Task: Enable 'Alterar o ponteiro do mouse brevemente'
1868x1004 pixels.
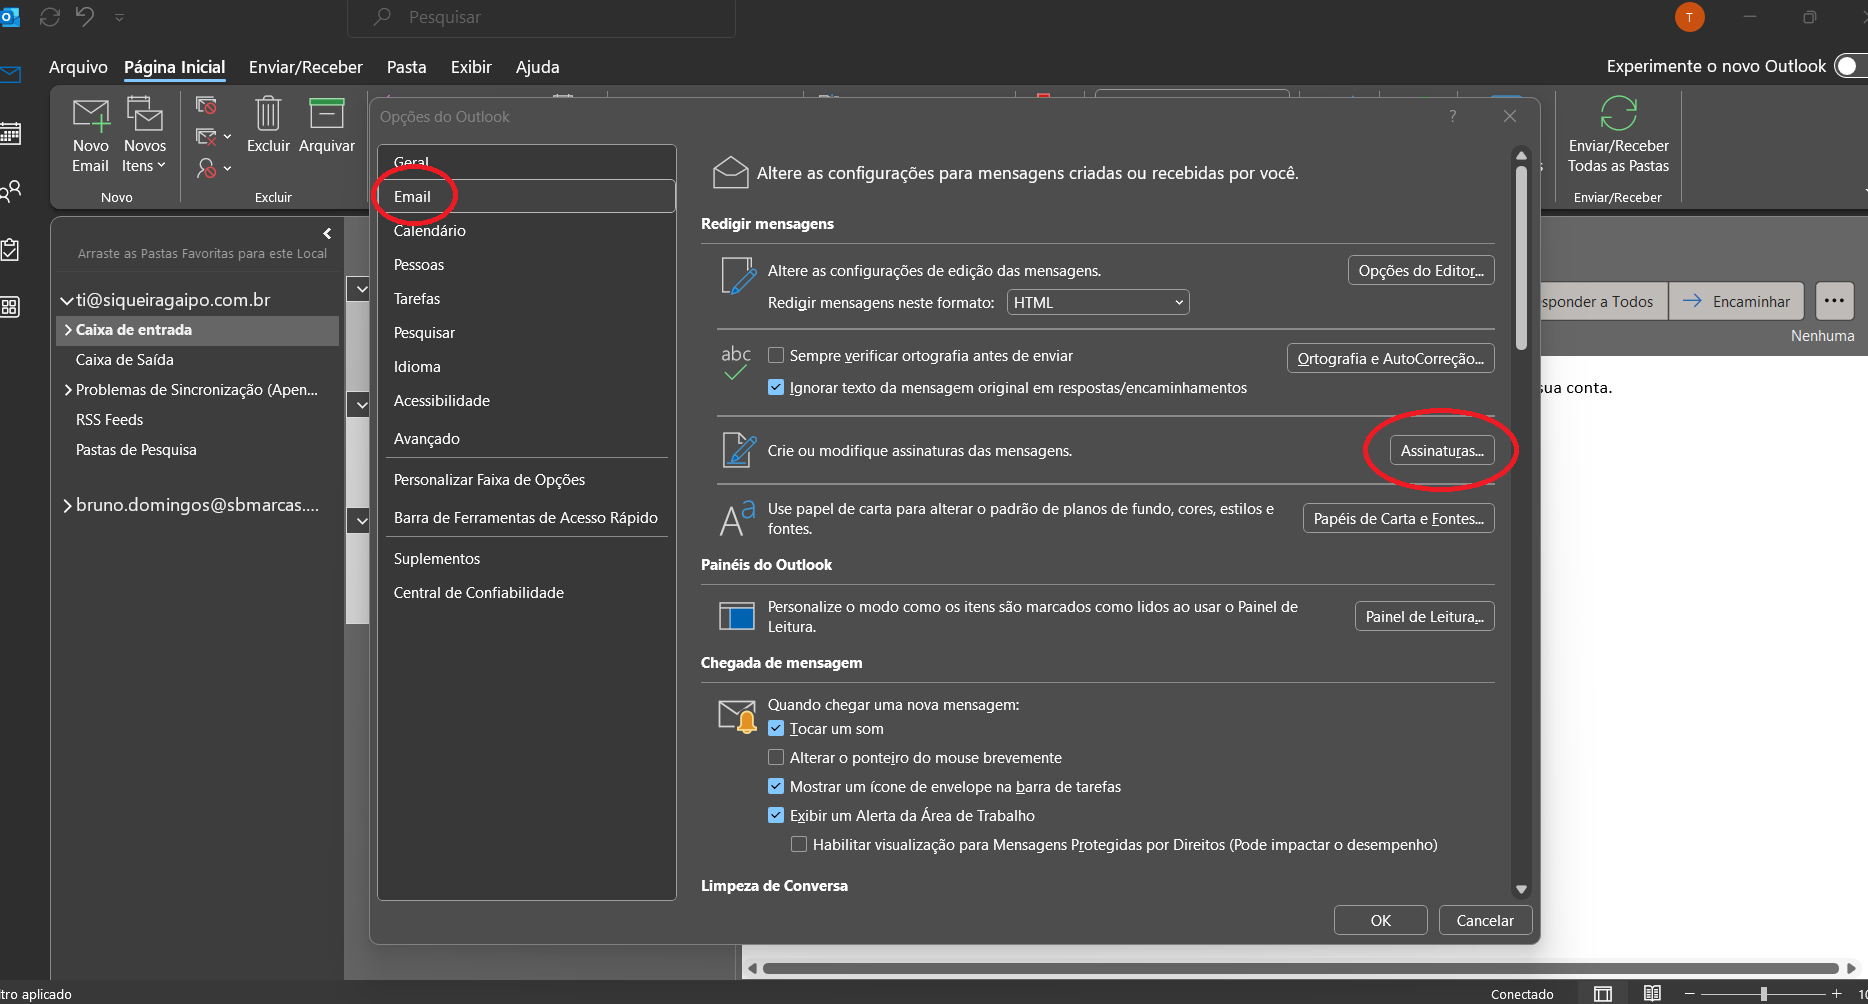Action: pyautogui.click(x=776, y=757)
